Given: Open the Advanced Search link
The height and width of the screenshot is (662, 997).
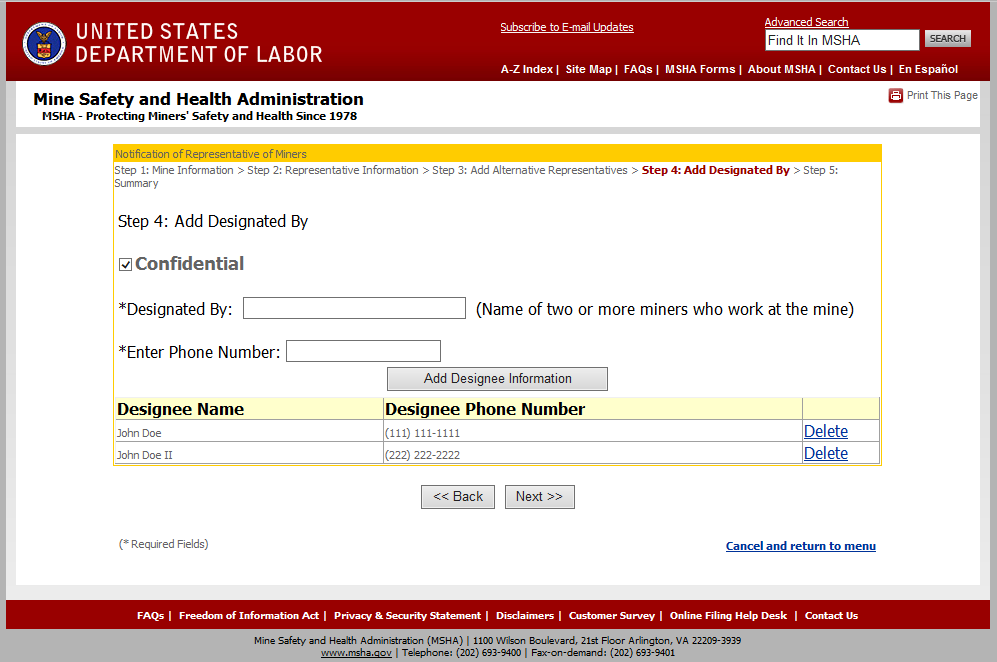Looking at the screenshot, I should pyautogui.click(x=806, y=22).
